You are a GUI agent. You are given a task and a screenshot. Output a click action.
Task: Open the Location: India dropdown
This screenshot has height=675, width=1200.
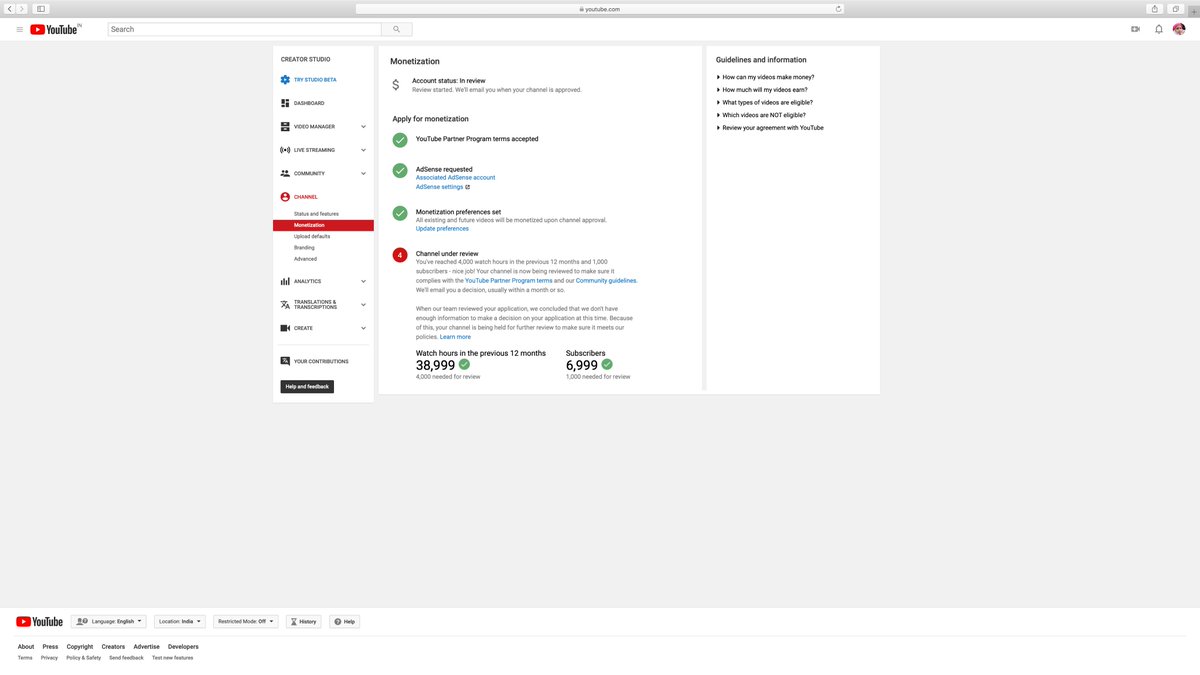[180, 621]
